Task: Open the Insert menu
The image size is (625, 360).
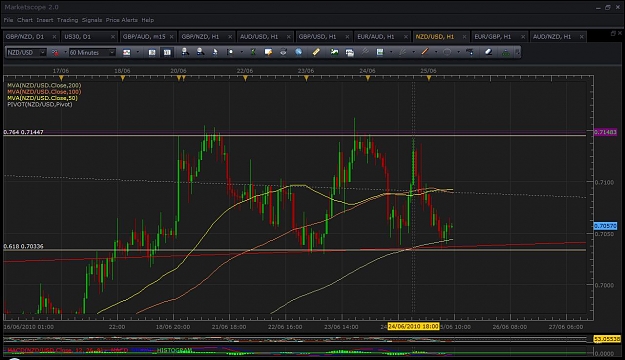Action: [x=45, y=20]
